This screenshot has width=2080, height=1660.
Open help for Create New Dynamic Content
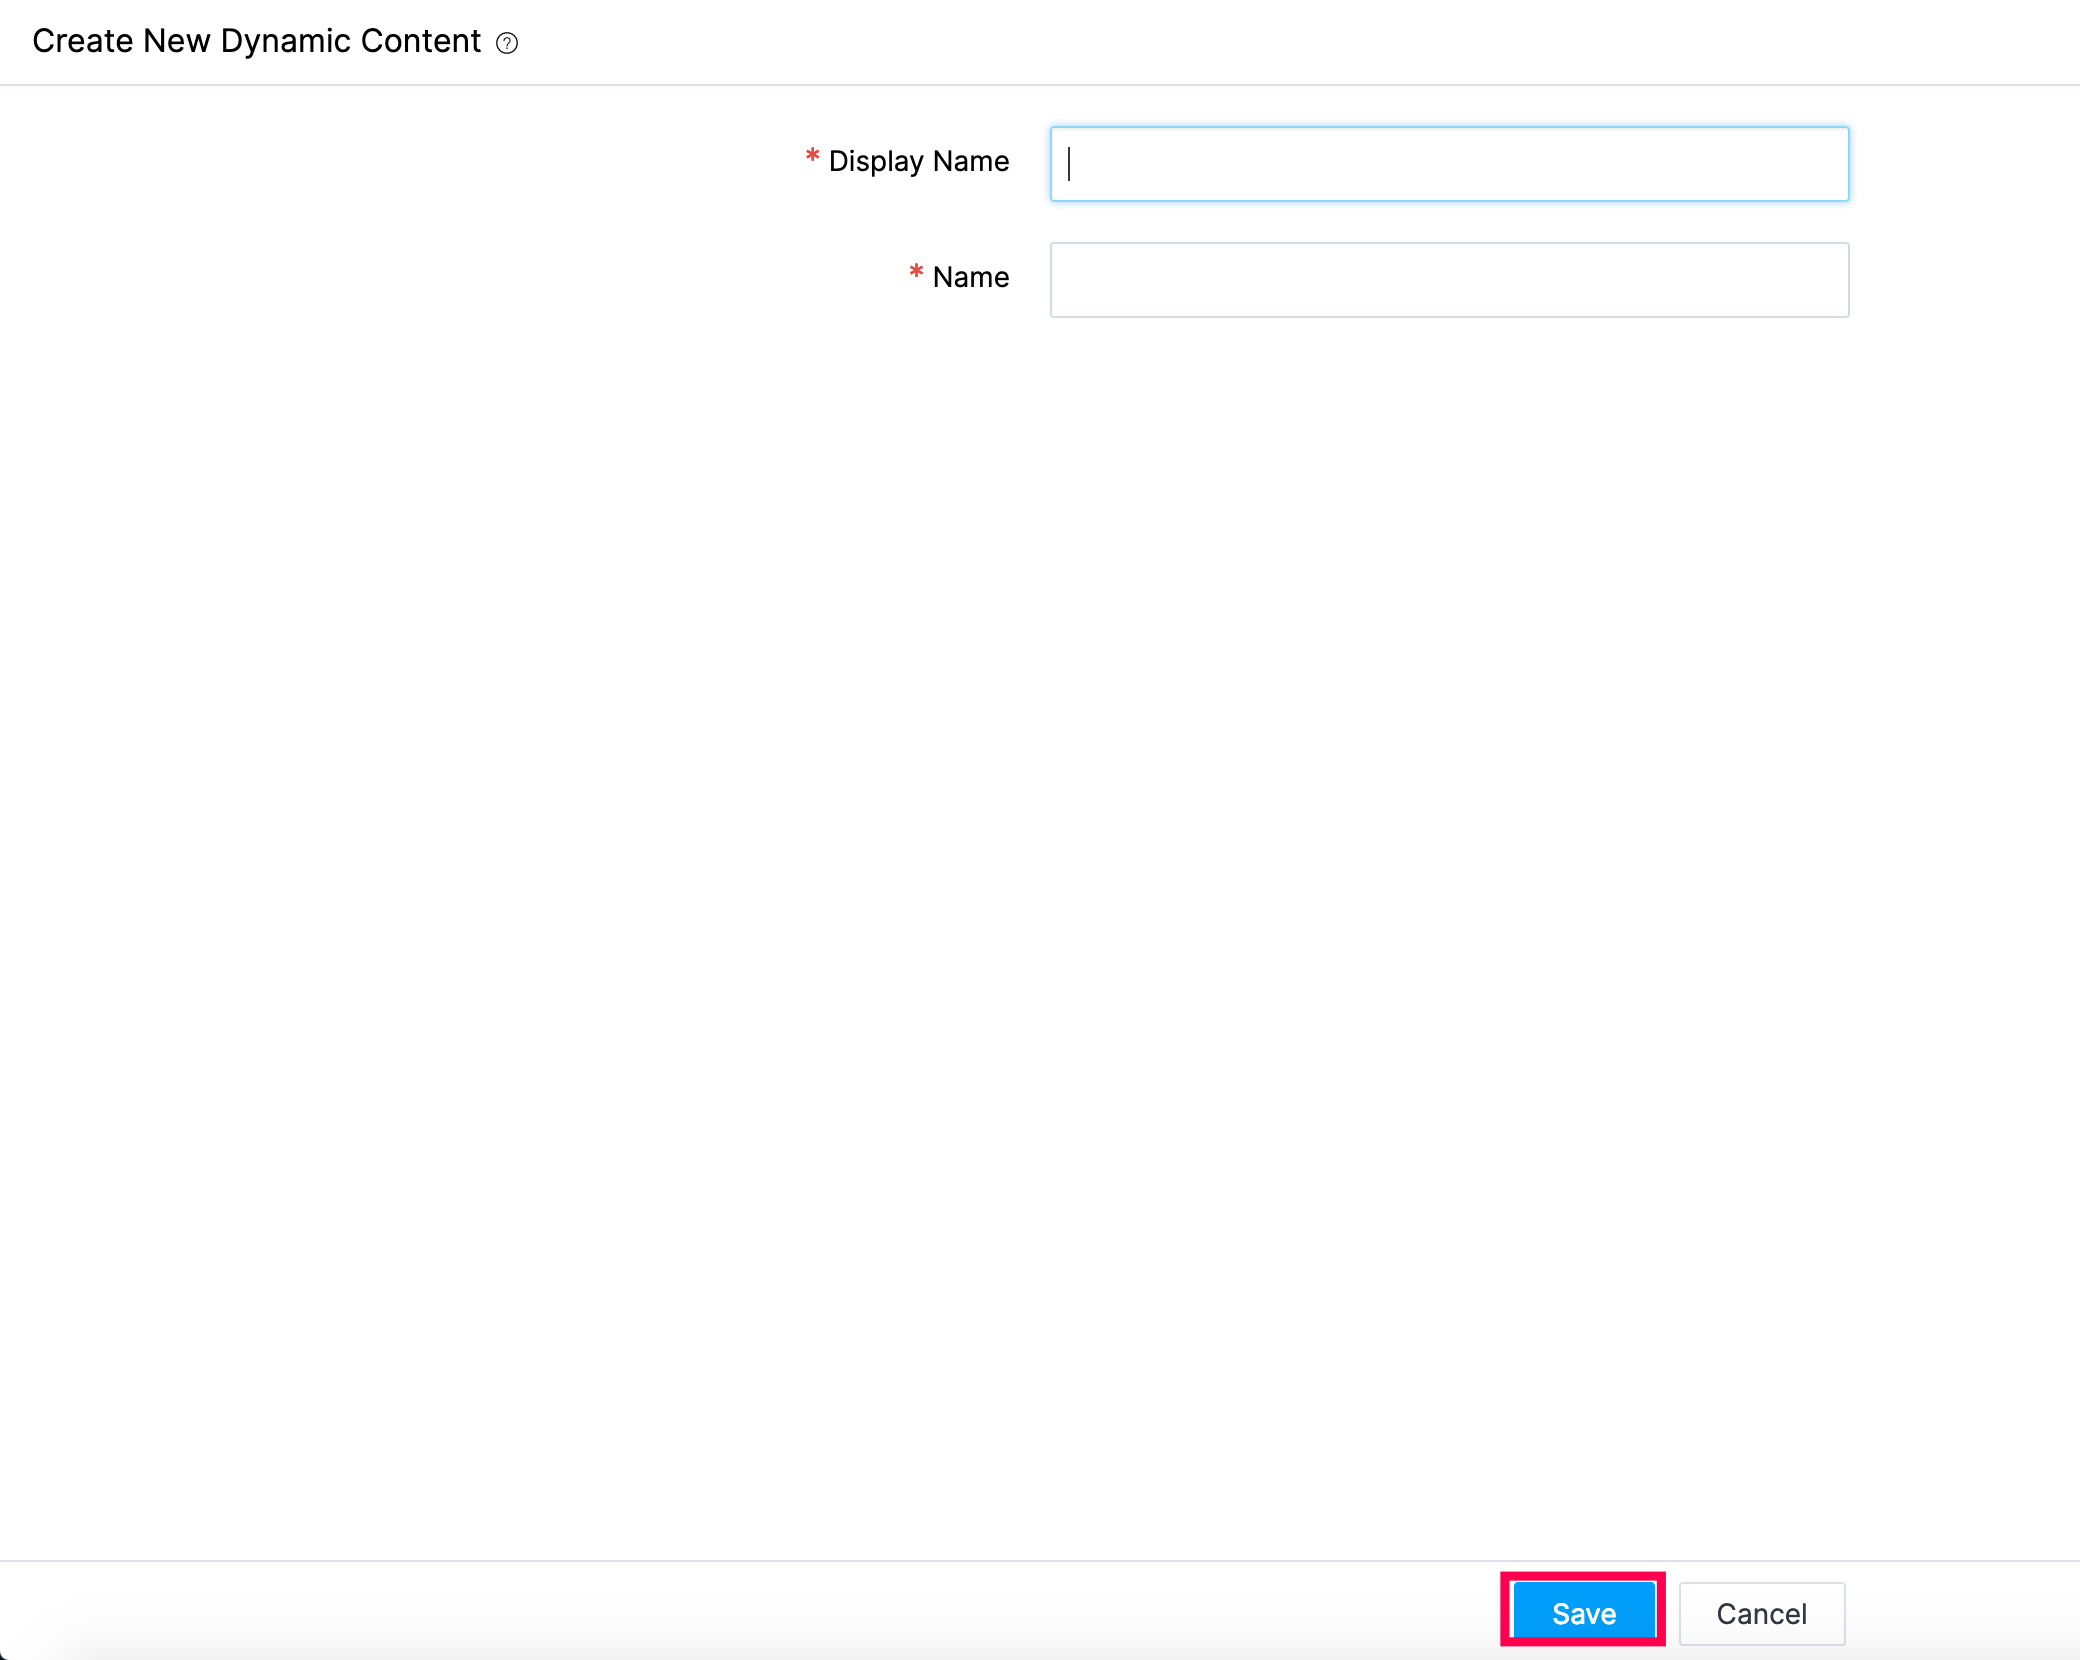coord(507,43)
